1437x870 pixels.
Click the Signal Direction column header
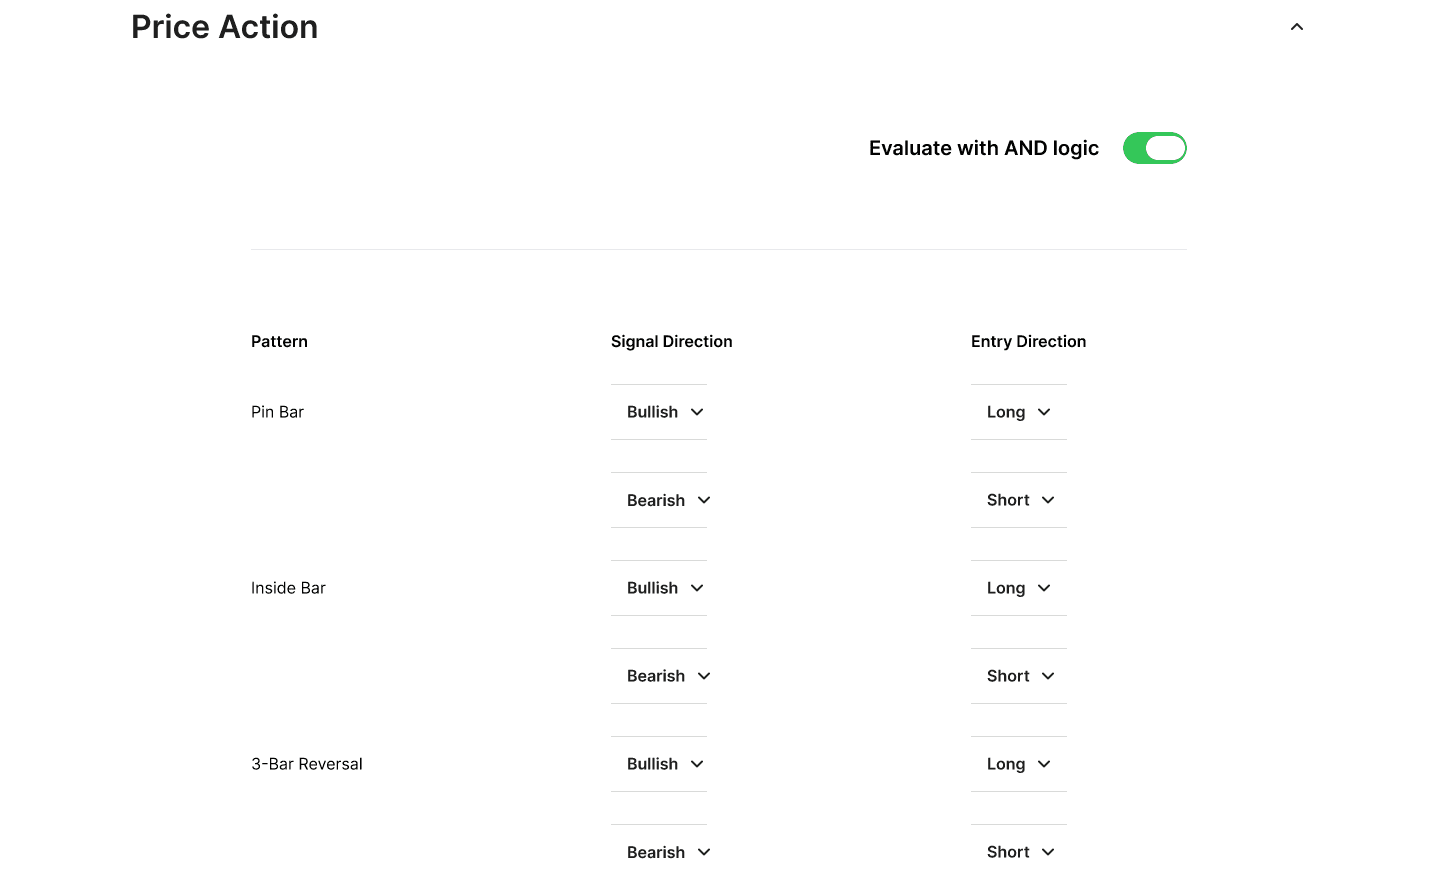671,341
